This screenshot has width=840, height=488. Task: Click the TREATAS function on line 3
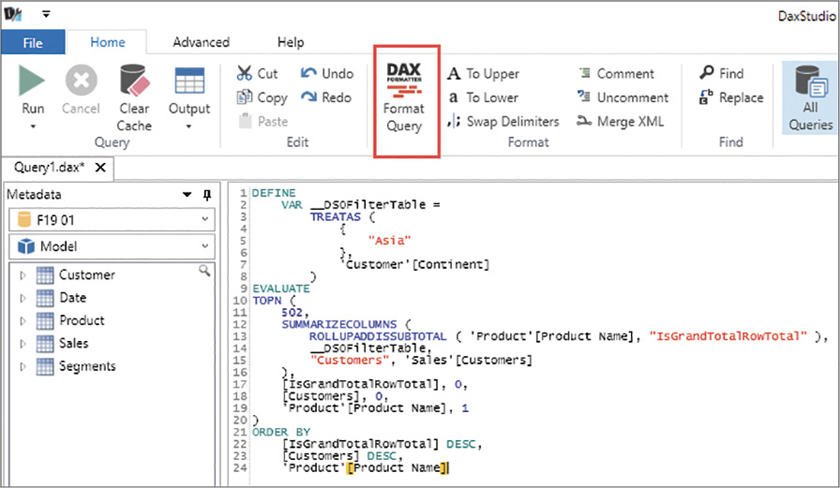click(x=335, y=216)
